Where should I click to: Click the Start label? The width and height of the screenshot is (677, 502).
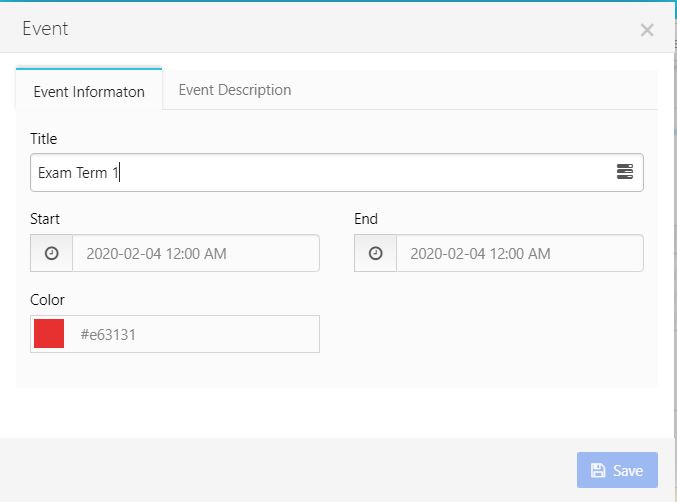(45, 219)
